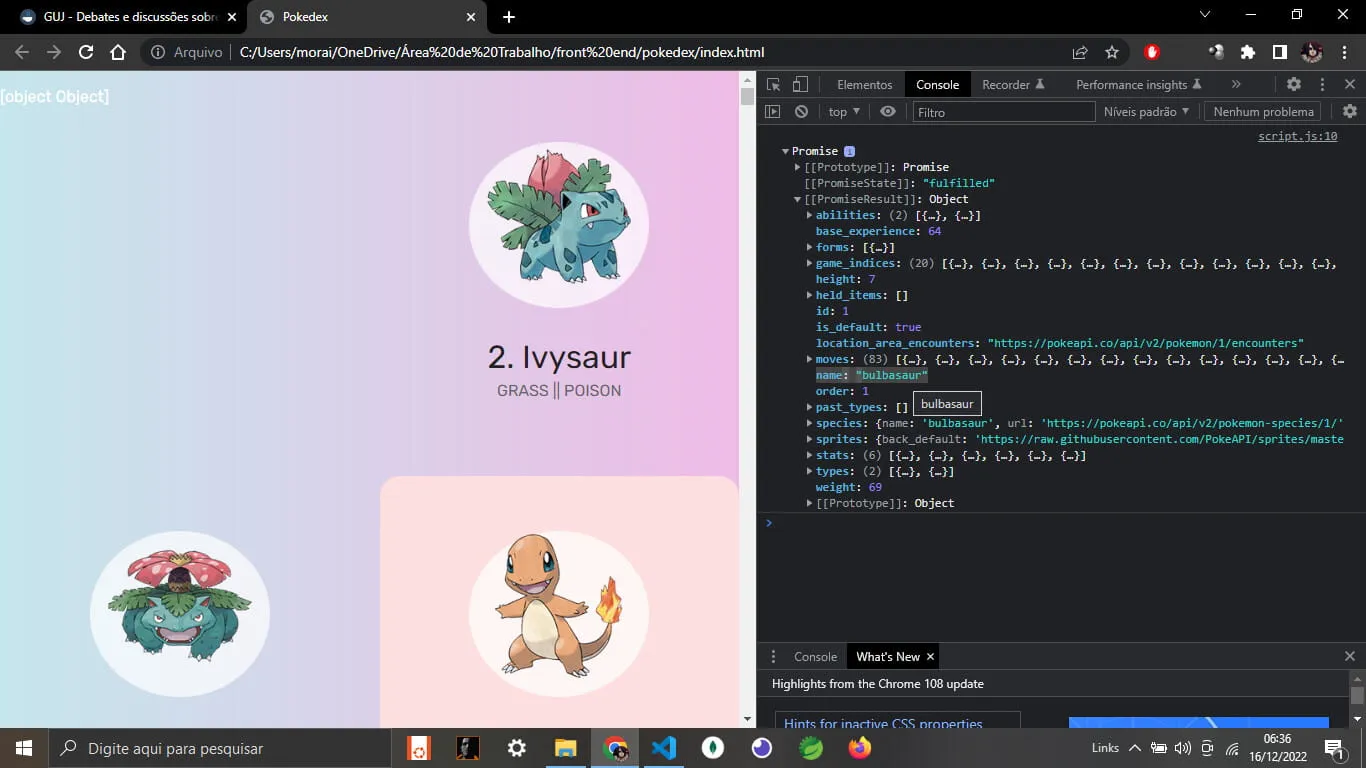The height and width of the screenshot is (768, 1366).
Task: Open DevTools settings gear beside the tabs
Action: coord(1294,85)
